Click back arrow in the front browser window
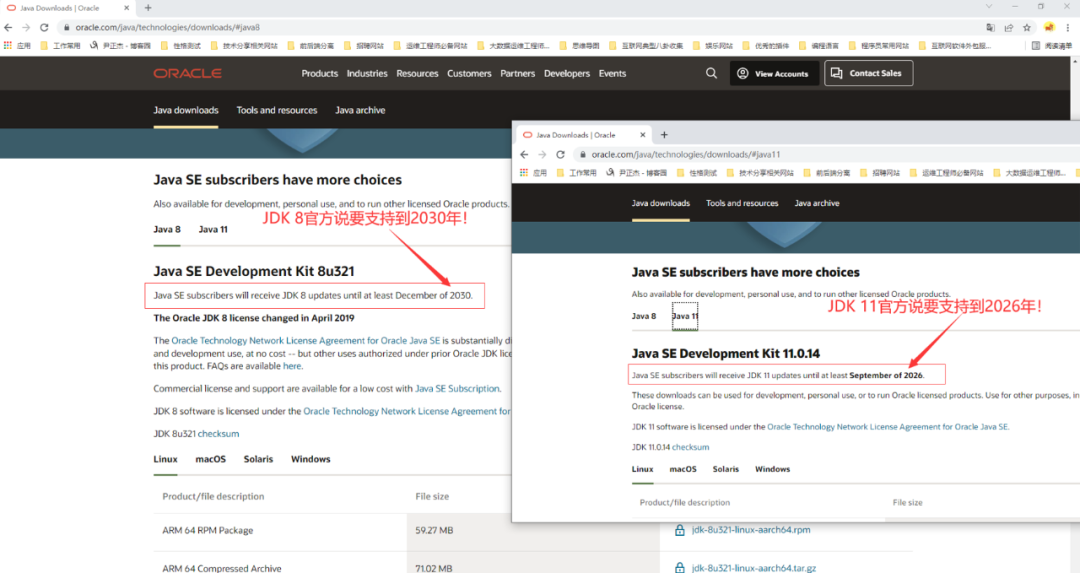Image resolution: width=1080 pixels, height=573 pixels. click(525, 154)
